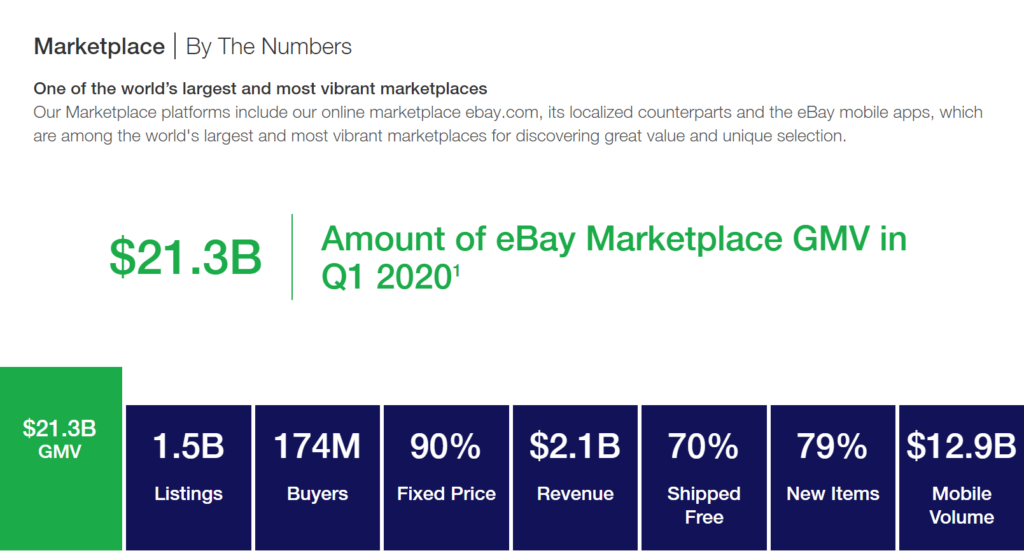
Task: Choose the $2.1B Revenue tile
Action: click(x=575, y=477)
